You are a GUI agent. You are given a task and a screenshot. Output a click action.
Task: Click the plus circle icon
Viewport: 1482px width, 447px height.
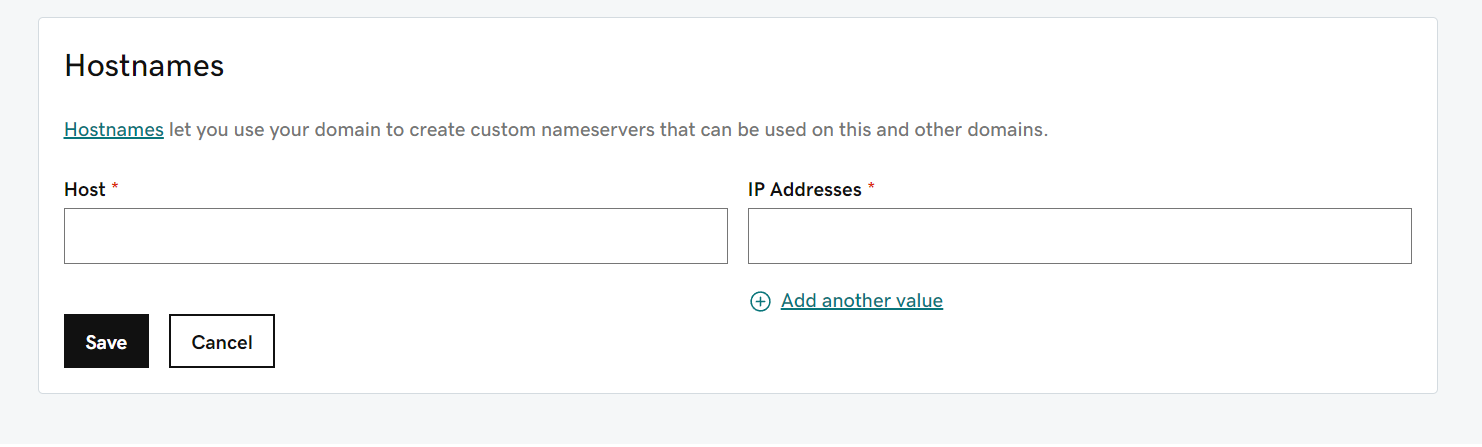760,301
